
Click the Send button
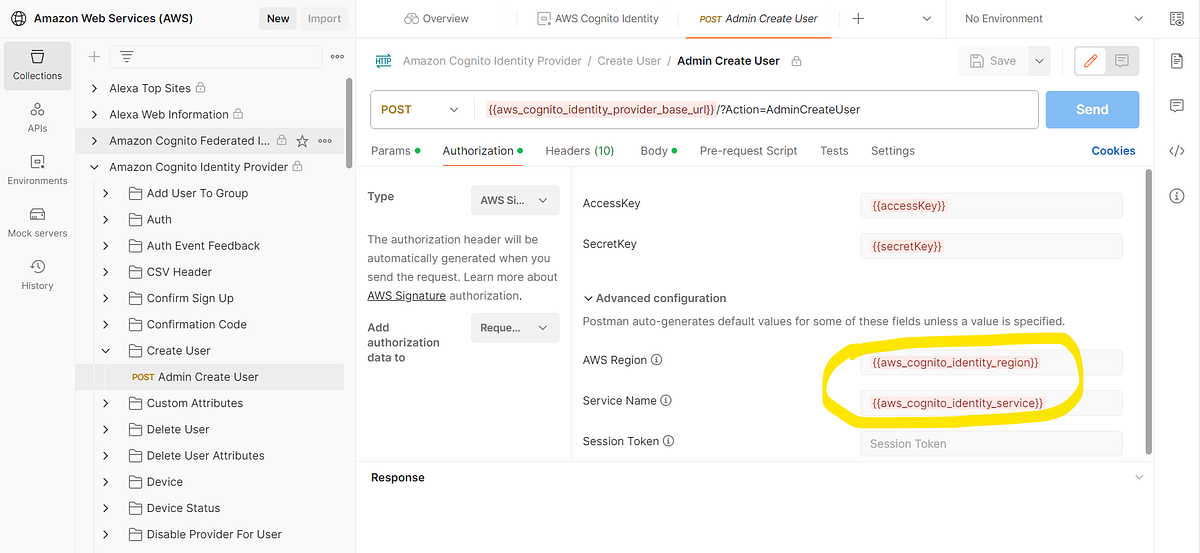click(x=1092, y=110)
